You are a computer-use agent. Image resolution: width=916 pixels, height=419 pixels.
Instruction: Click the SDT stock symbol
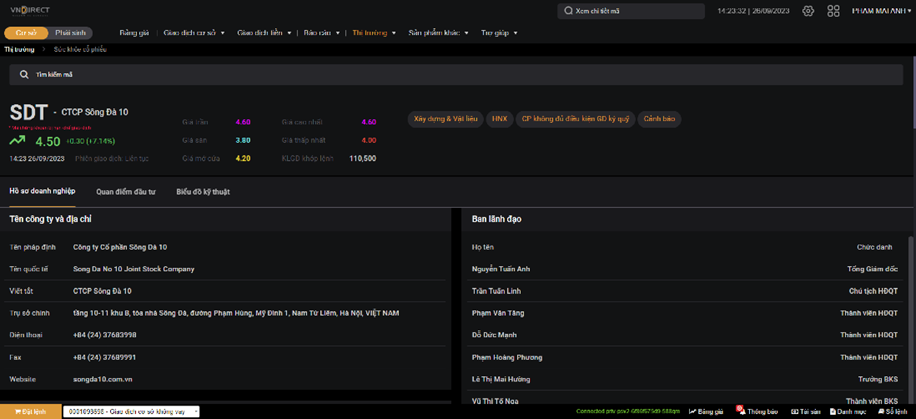[29, 112]
